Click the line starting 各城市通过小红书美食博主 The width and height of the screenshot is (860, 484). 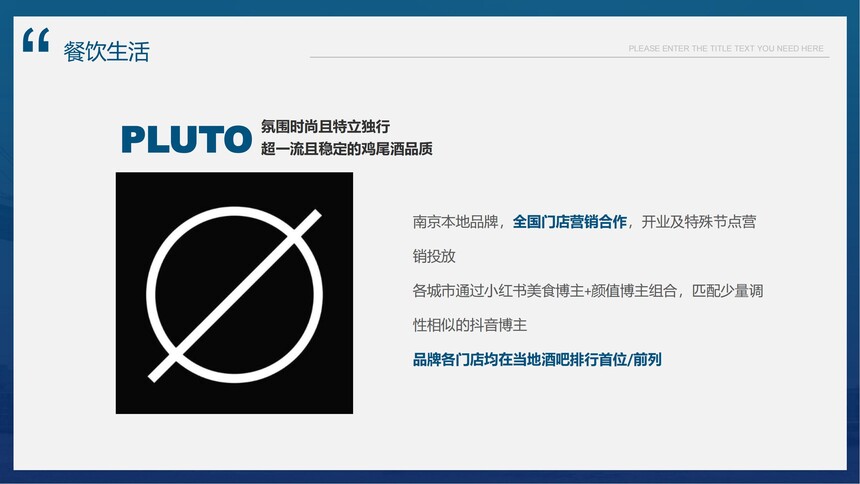tap(587, 291)
